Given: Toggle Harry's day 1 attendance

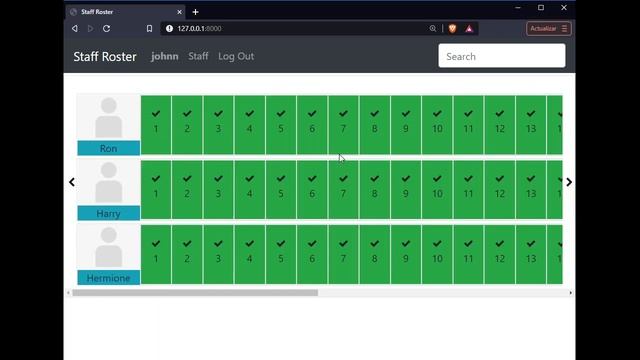Looking at the screenshot, I should point(156,190).
